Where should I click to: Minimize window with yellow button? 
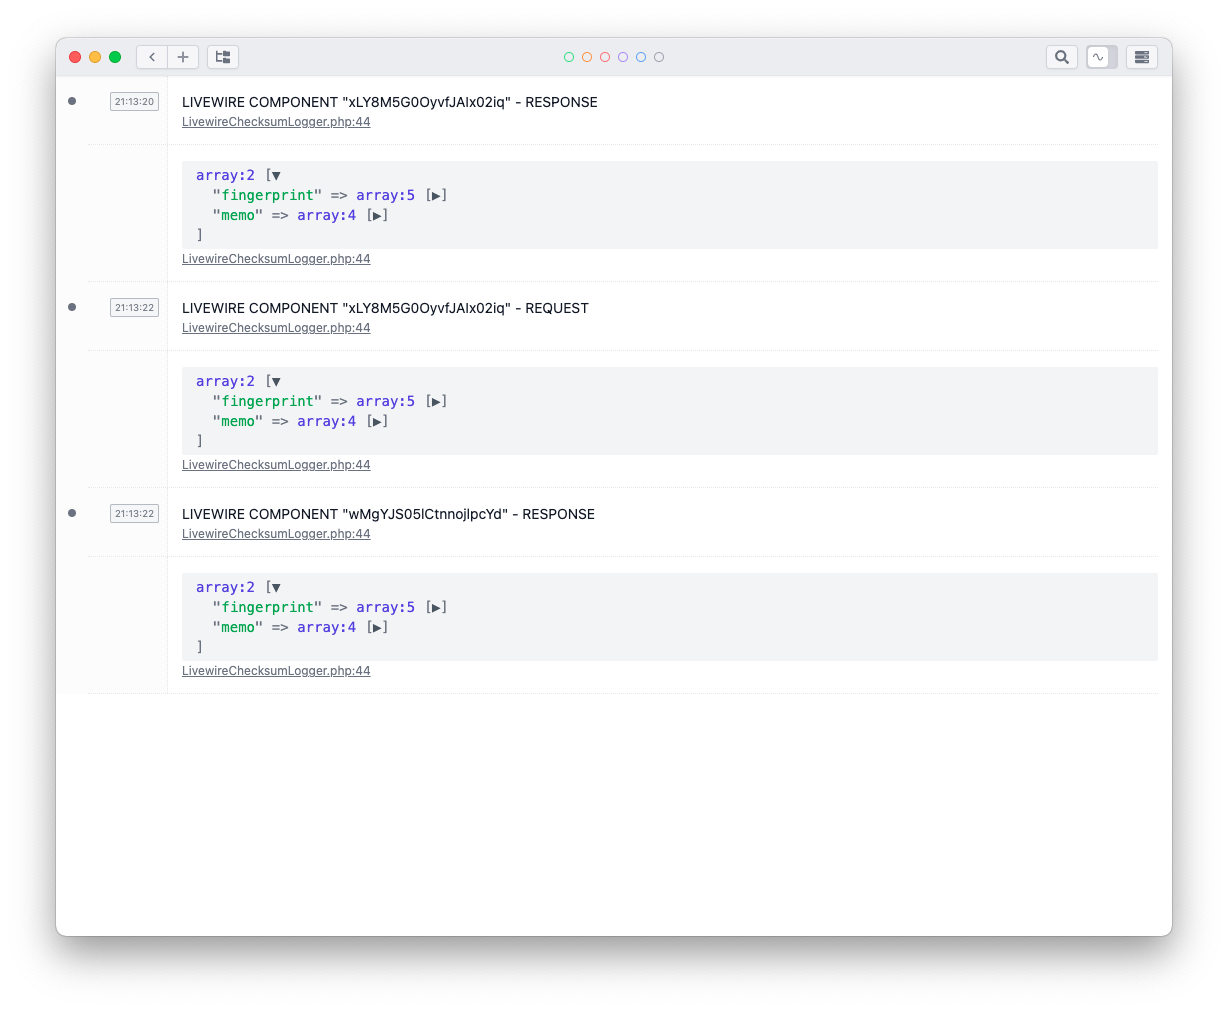[x=95, y=57]
